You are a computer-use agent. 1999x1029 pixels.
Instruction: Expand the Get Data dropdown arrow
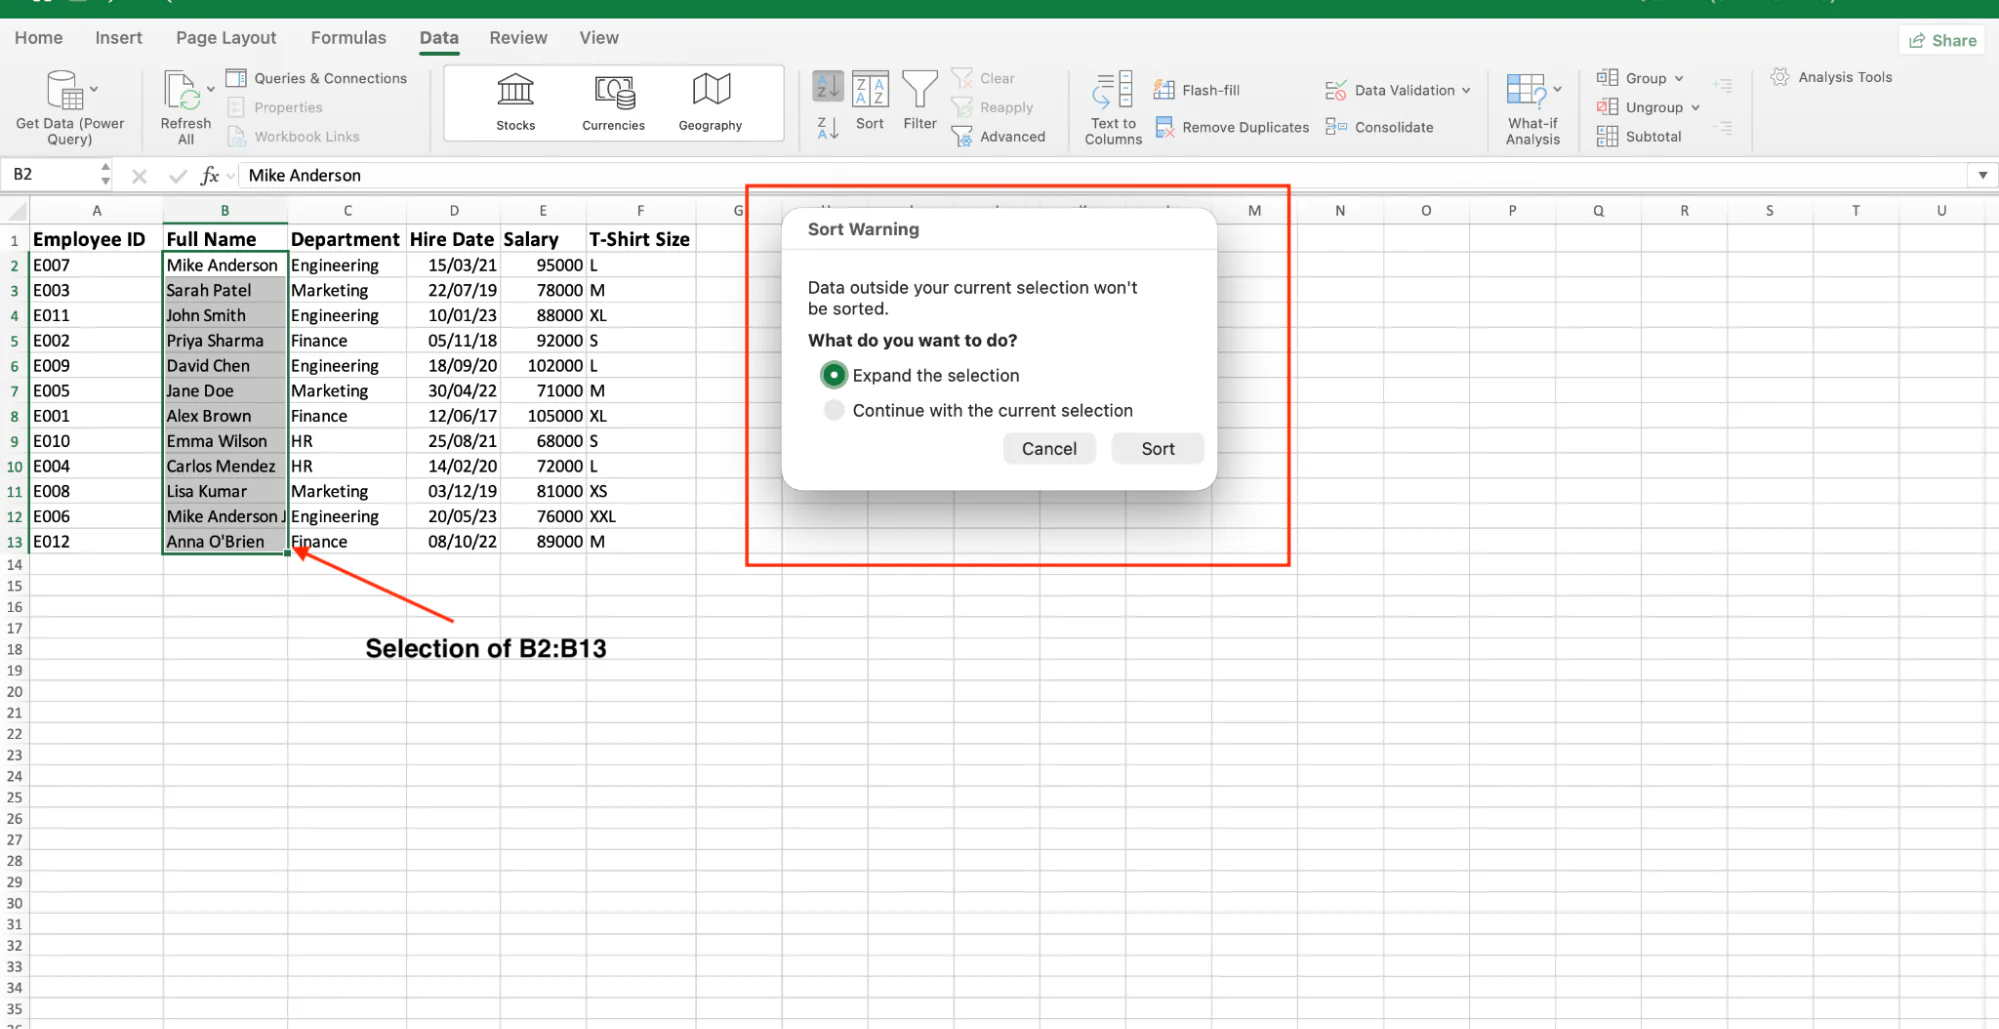click(94, 89)
